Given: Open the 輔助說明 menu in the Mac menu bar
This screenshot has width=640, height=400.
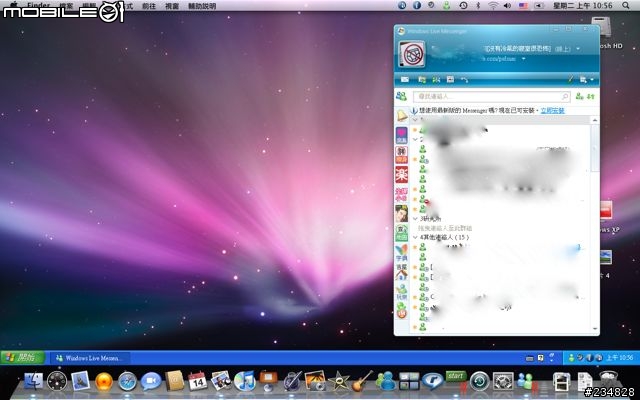Looking at the screenshot, I should [202, 6].
